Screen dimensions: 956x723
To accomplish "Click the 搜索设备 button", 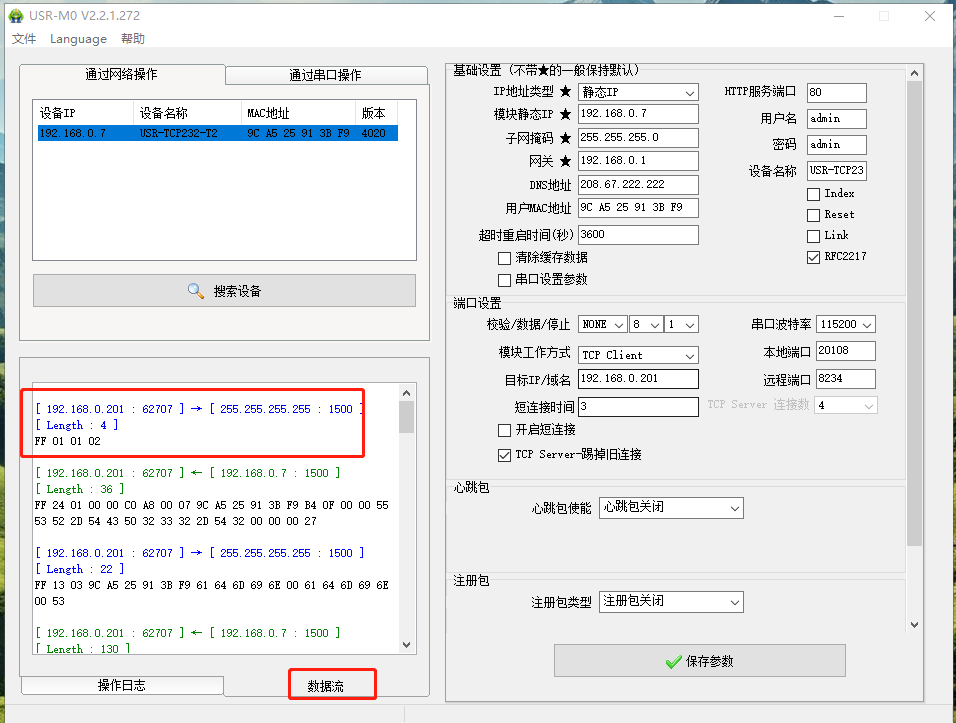I will tap(224, 291).
